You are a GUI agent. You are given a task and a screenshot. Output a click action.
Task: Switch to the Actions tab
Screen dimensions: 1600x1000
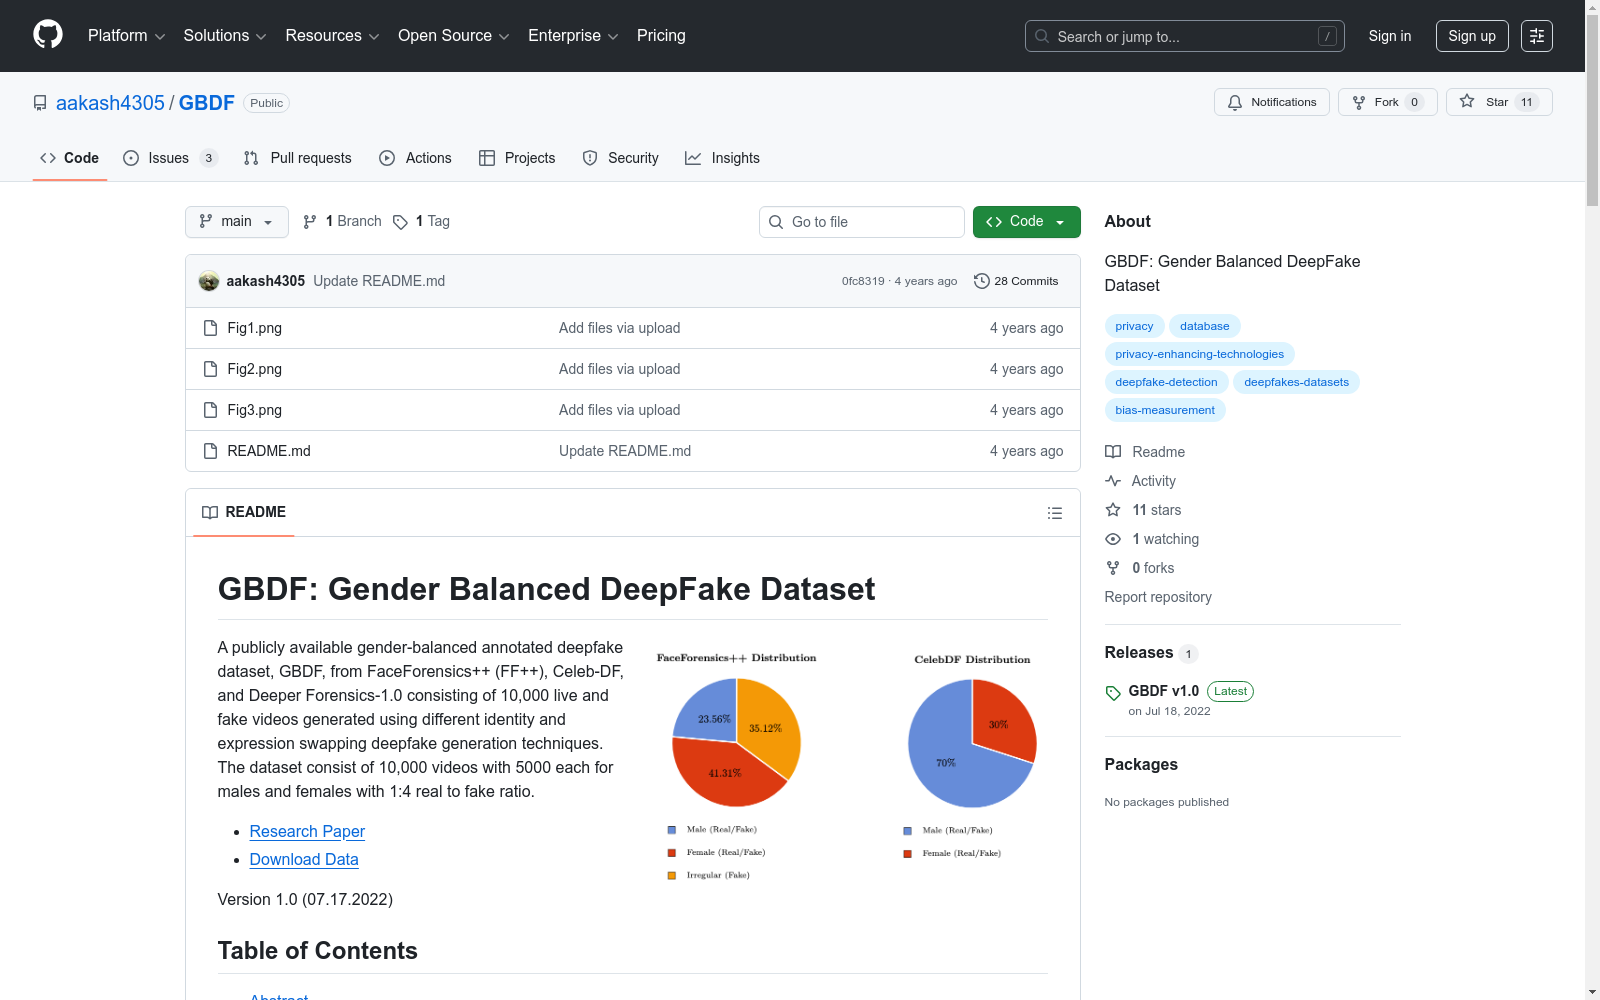click(x=416, y=158)
